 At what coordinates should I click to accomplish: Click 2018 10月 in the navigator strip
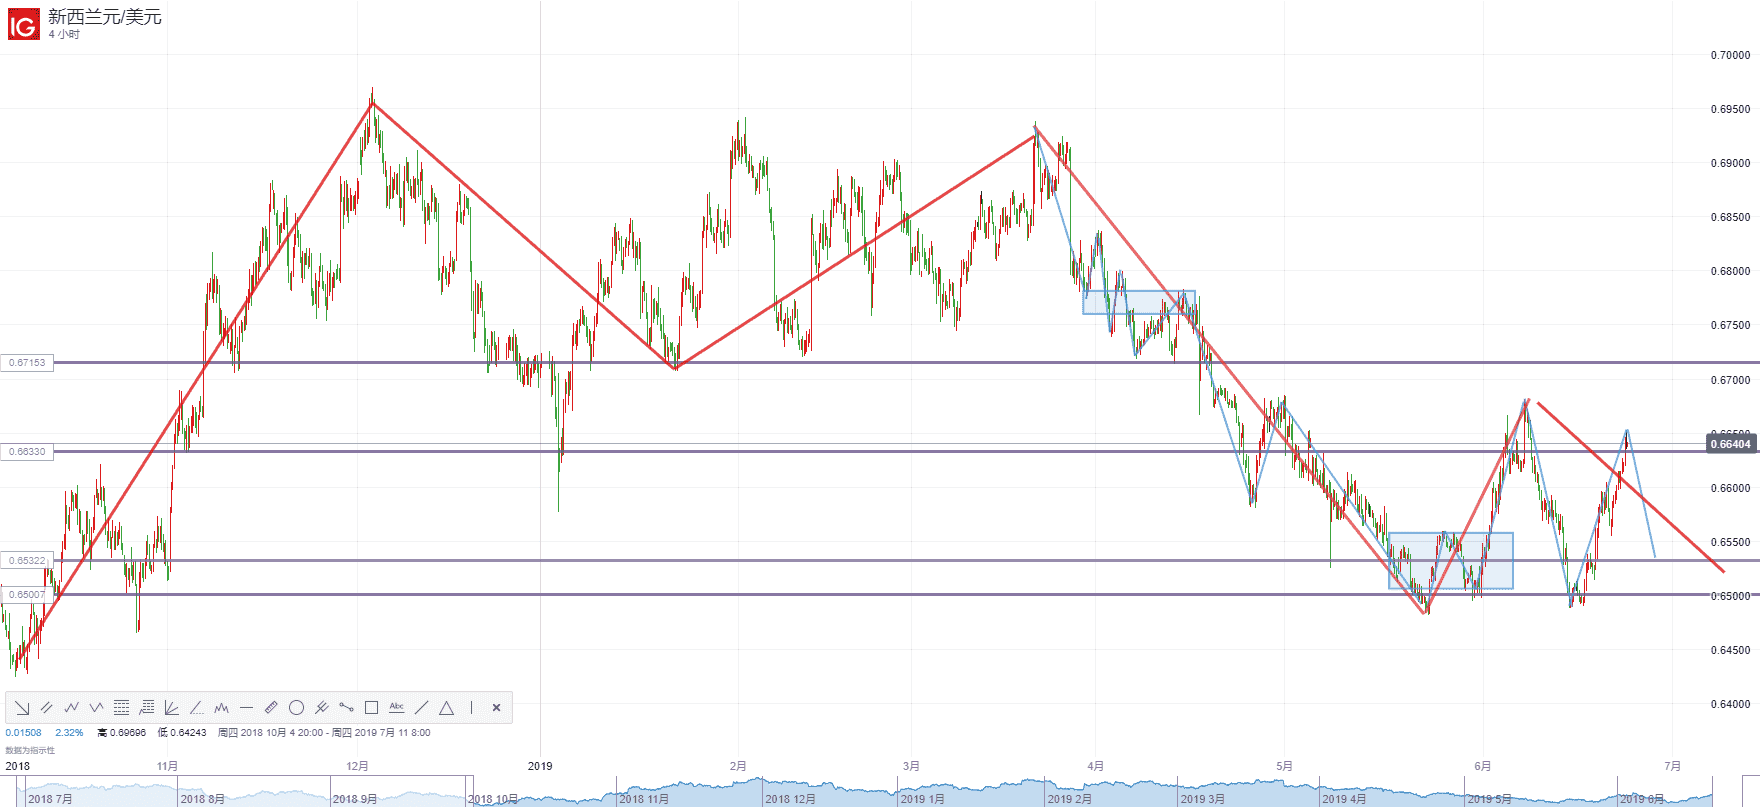point(493,799)
